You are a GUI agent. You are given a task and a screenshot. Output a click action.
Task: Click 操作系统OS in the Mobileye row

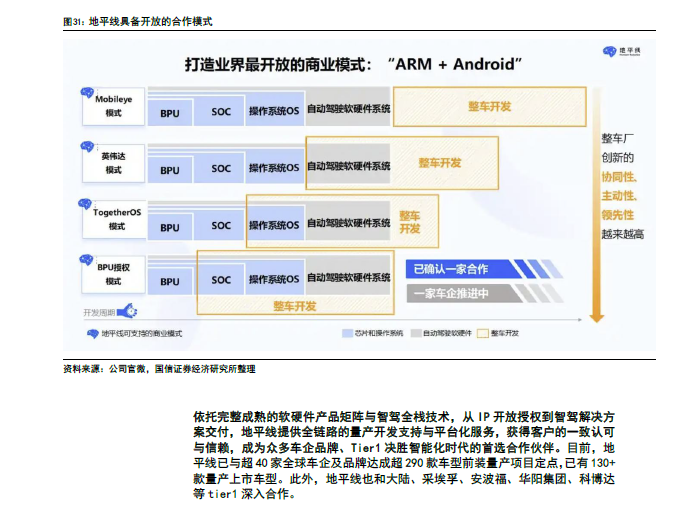[274, 110]
